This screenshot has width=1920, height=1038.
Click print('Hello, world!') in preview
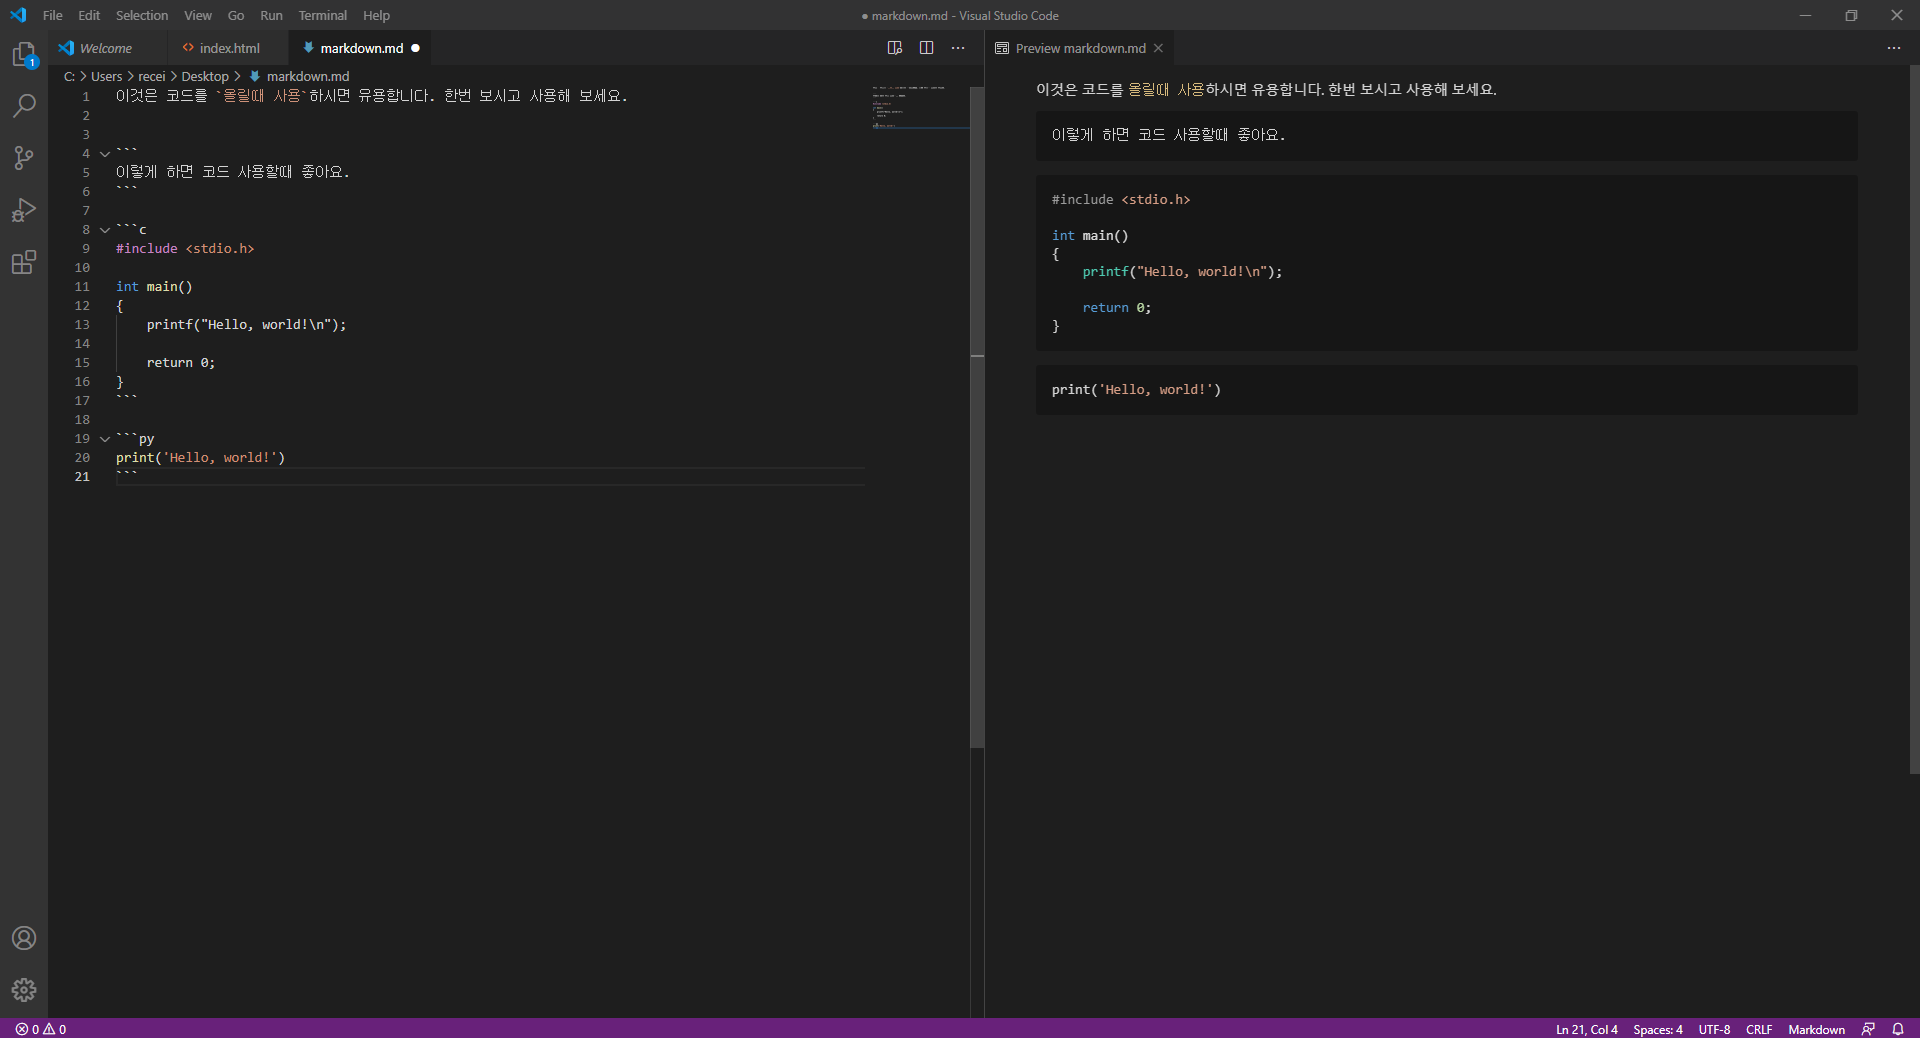(1136, 390)
